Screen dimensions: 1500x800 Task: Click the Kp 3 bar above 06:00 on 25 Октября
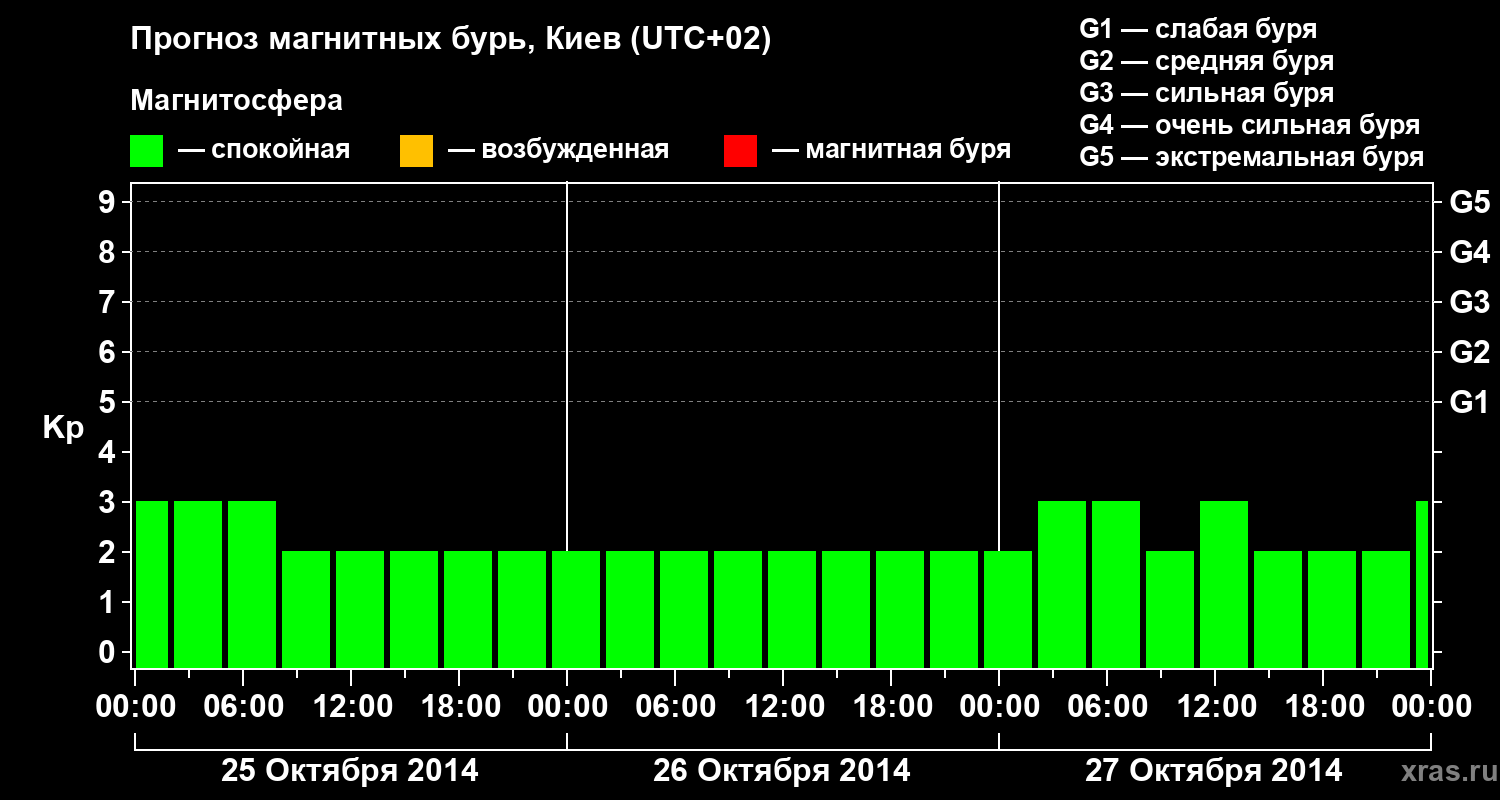[x=252, y=584]
